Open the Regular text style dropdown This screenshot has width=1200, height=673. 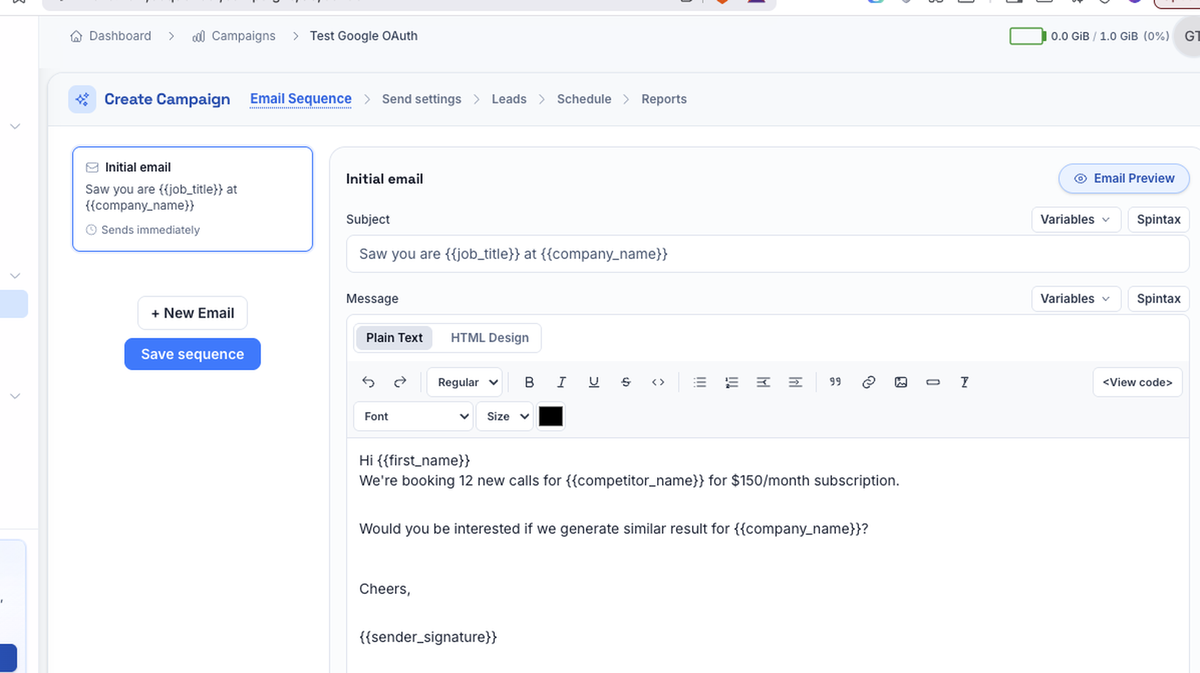468,382
